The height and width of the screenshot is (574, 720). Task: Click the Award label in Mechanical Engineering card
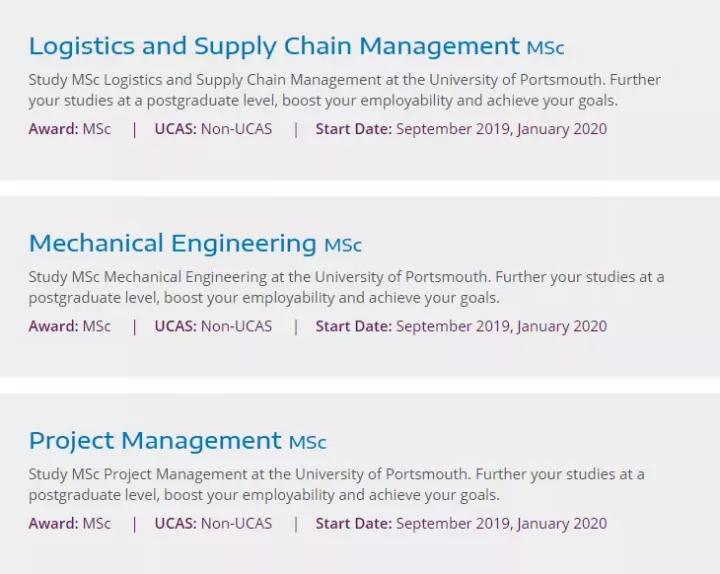53,326
